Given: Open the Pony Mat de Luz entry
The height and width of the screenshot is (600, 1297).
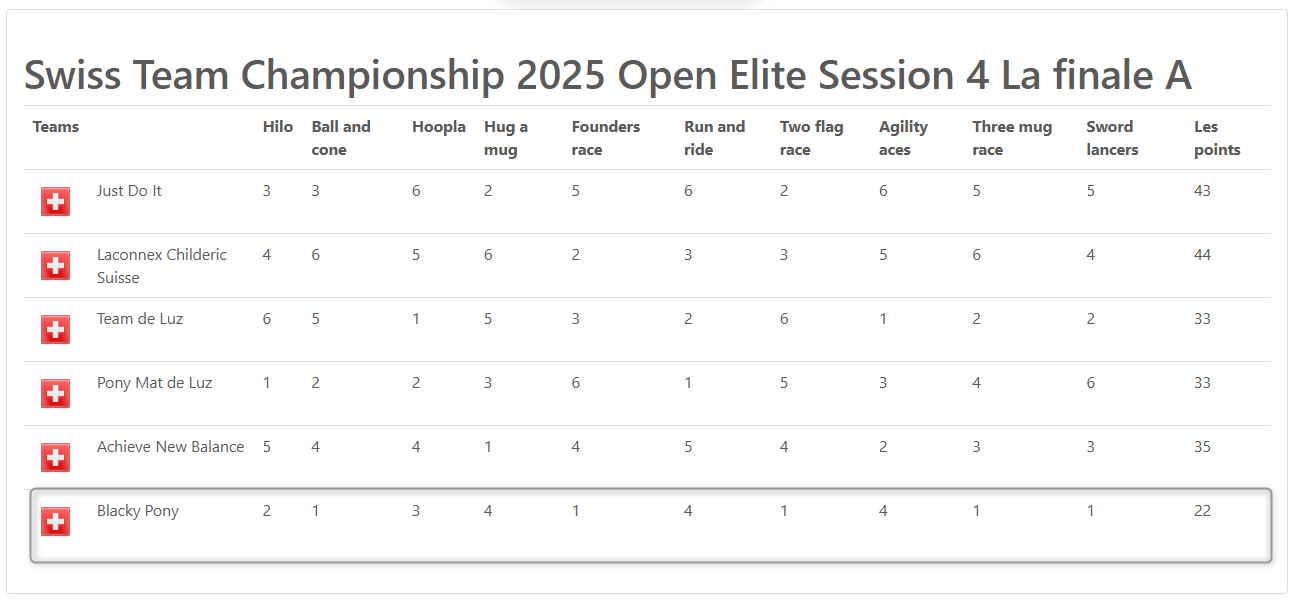Looking at the screenshot, I should point(154,383).
